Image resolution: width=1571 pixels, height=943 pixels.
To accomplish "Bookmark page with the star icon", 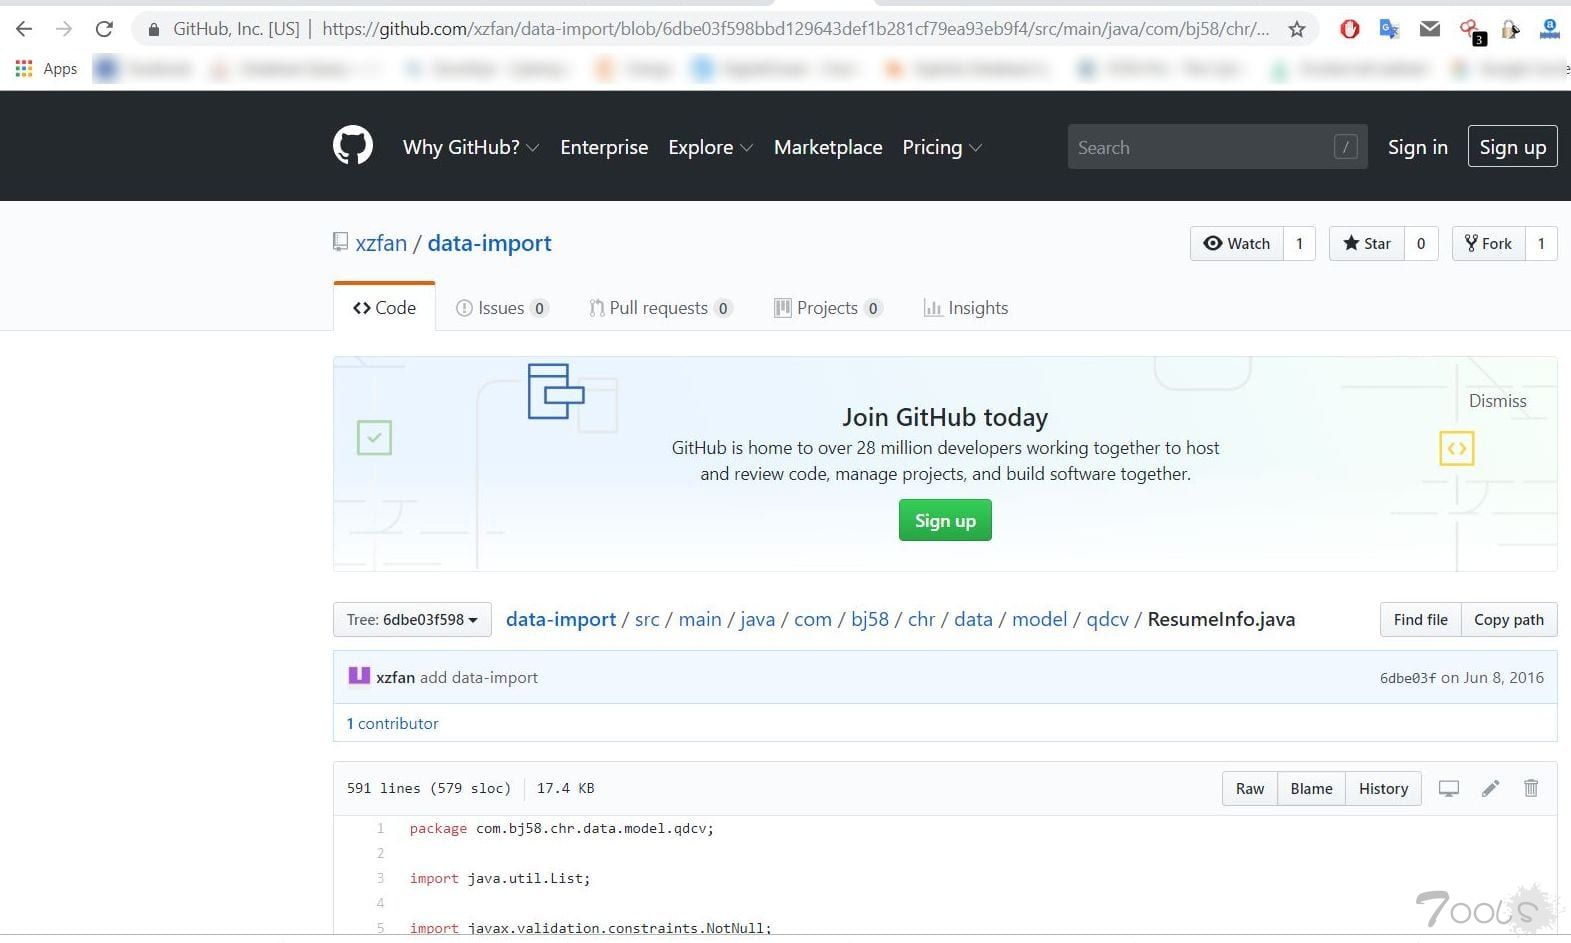I will 1297,29.
